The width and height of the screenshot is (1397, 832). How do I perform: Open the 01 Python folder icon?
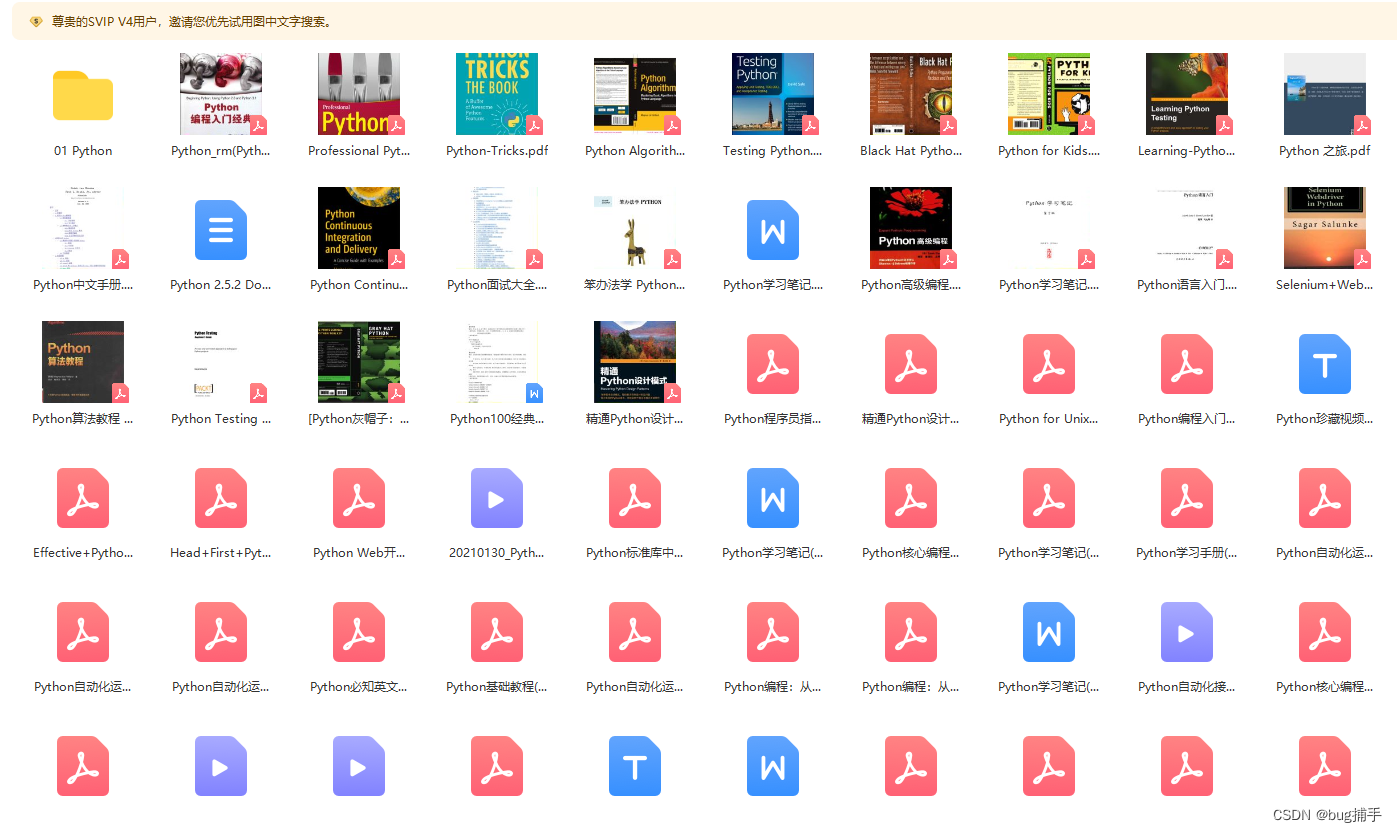click(83, 94)
